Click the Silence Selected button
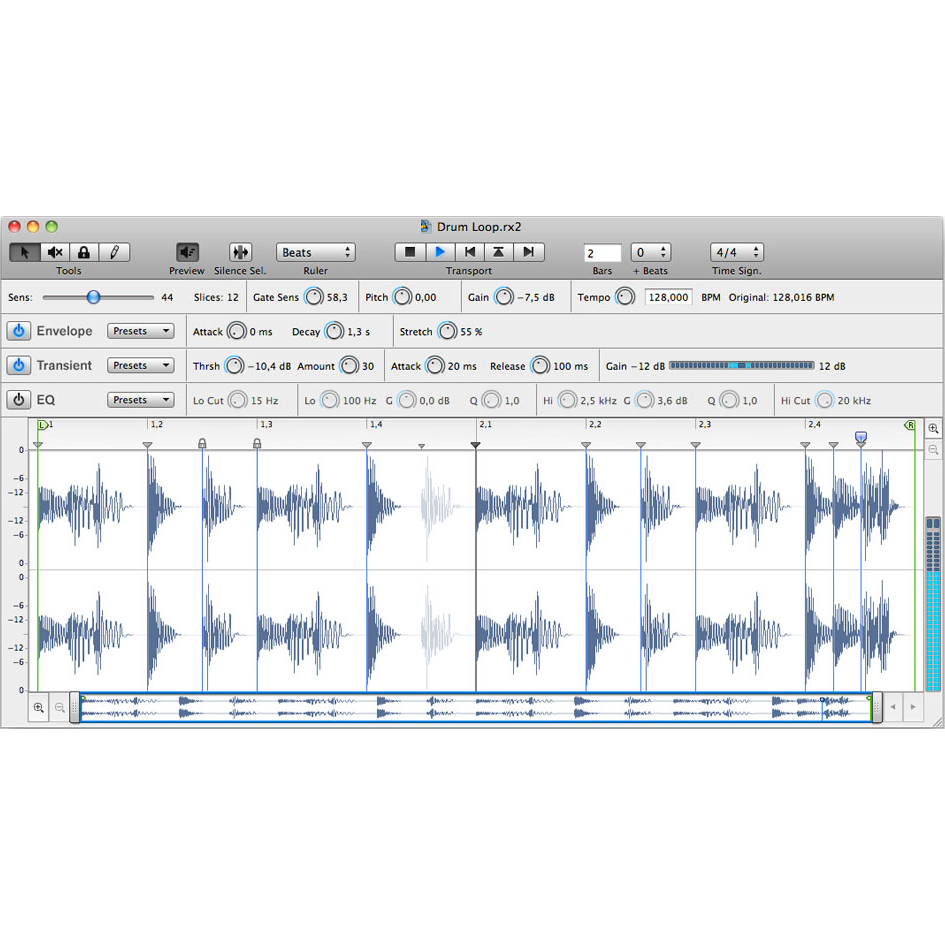The height and width of the screenshot is (945, 945). 240,253
